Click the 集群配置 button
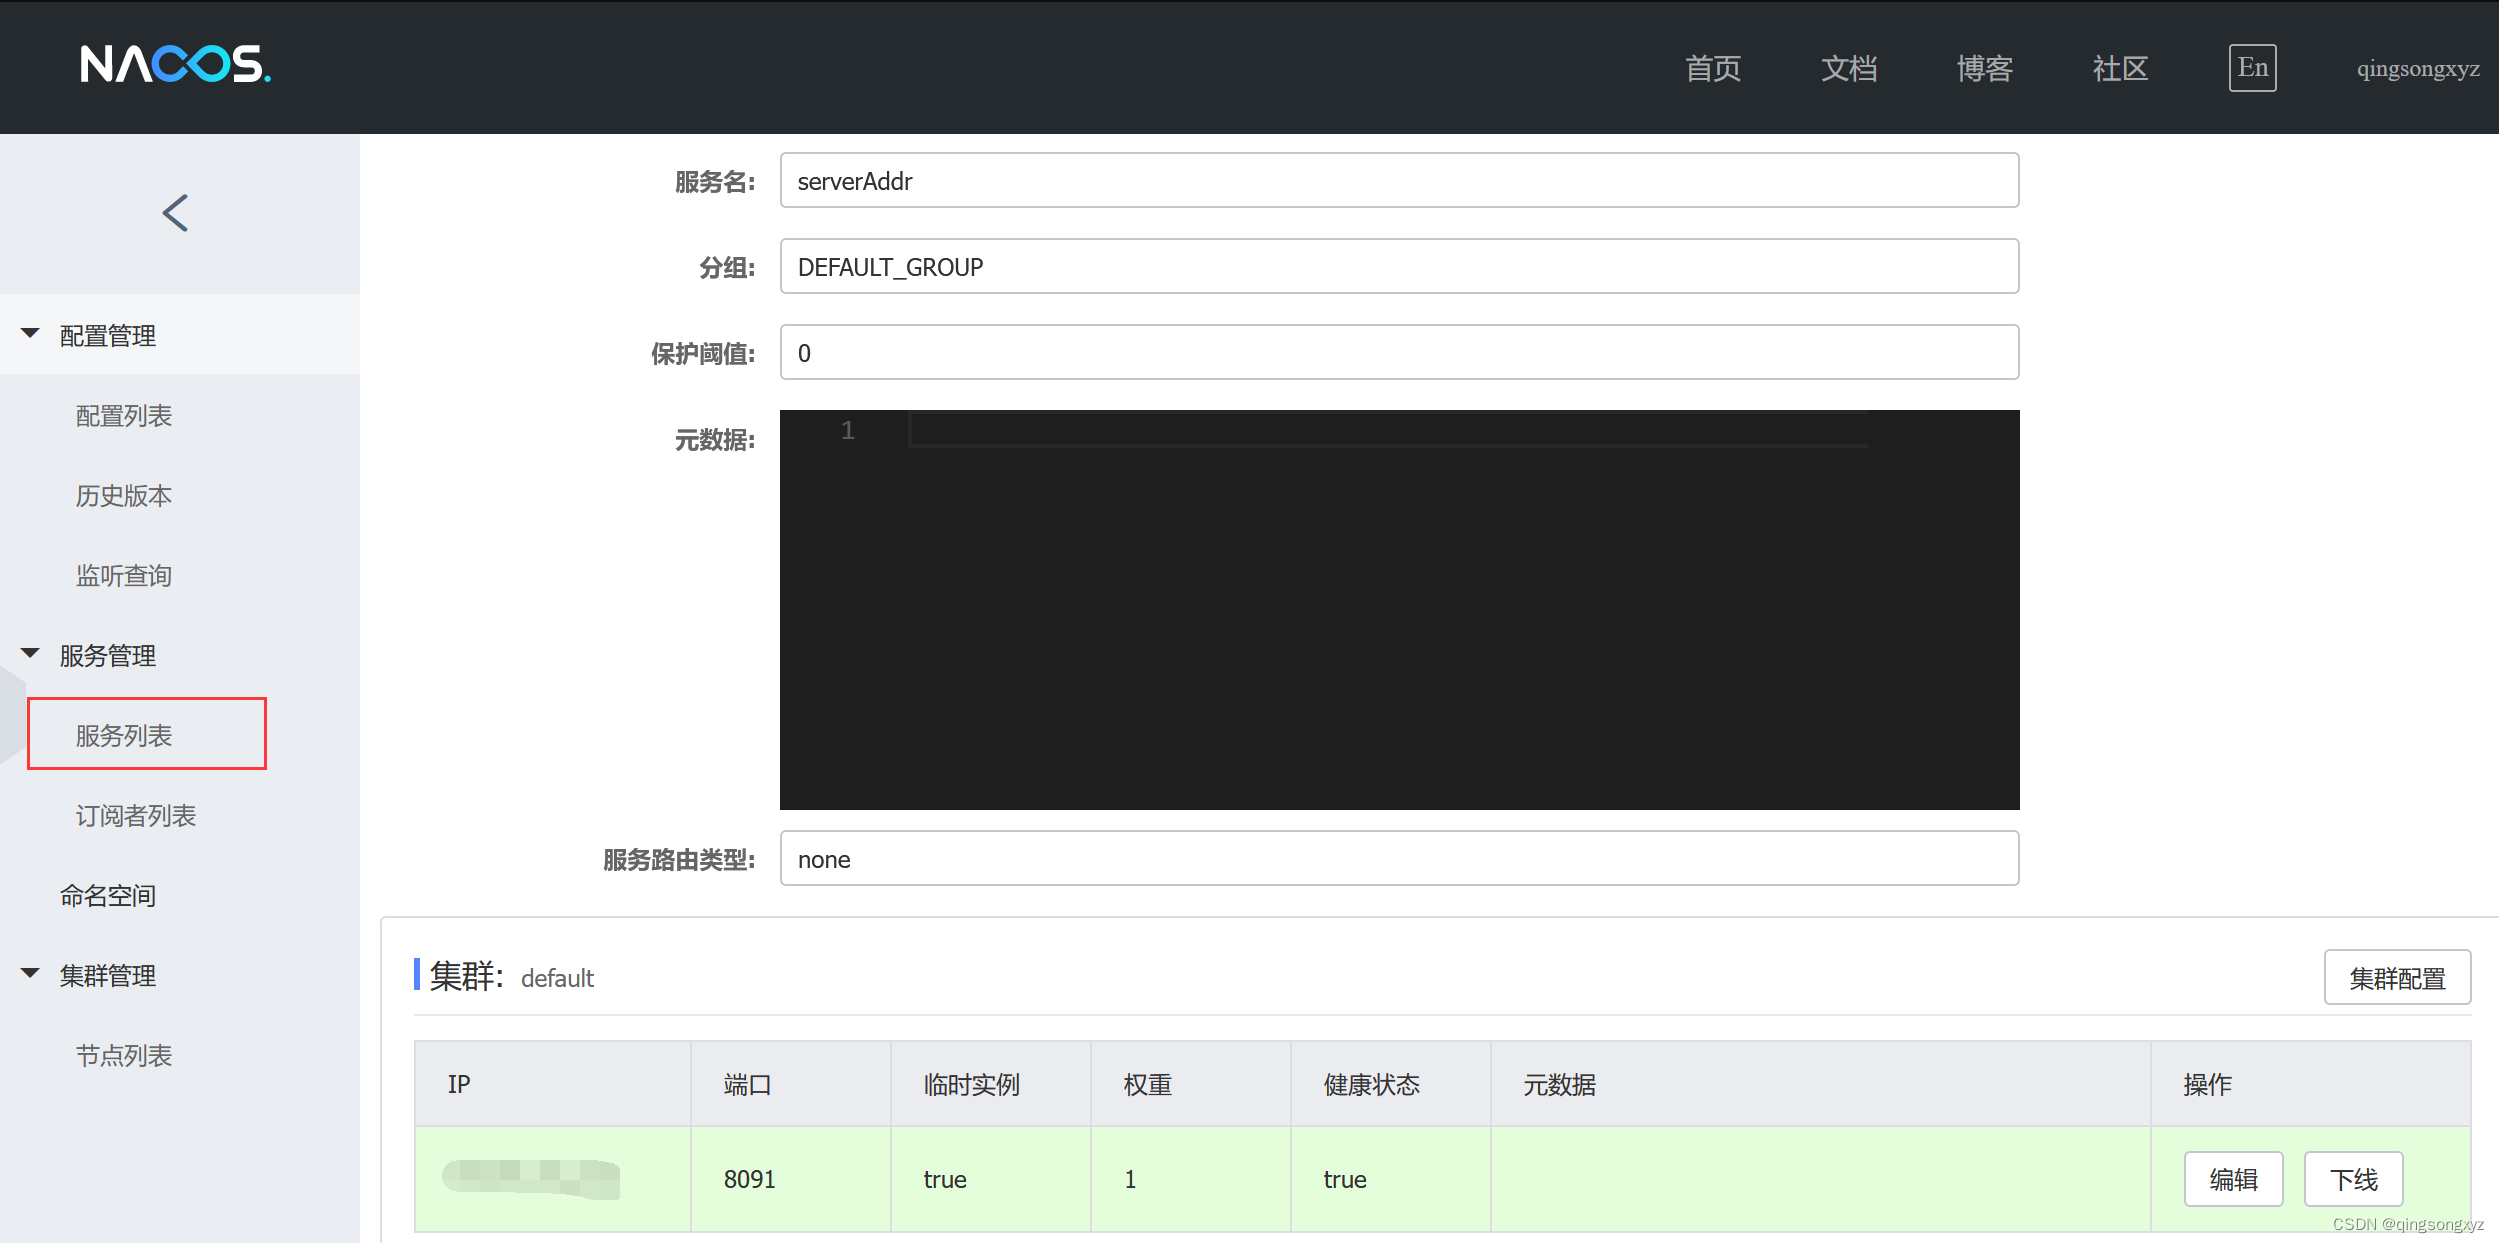This screenshot has height=1243, width=2499. pyautogui.click(x=2397, y=977)
